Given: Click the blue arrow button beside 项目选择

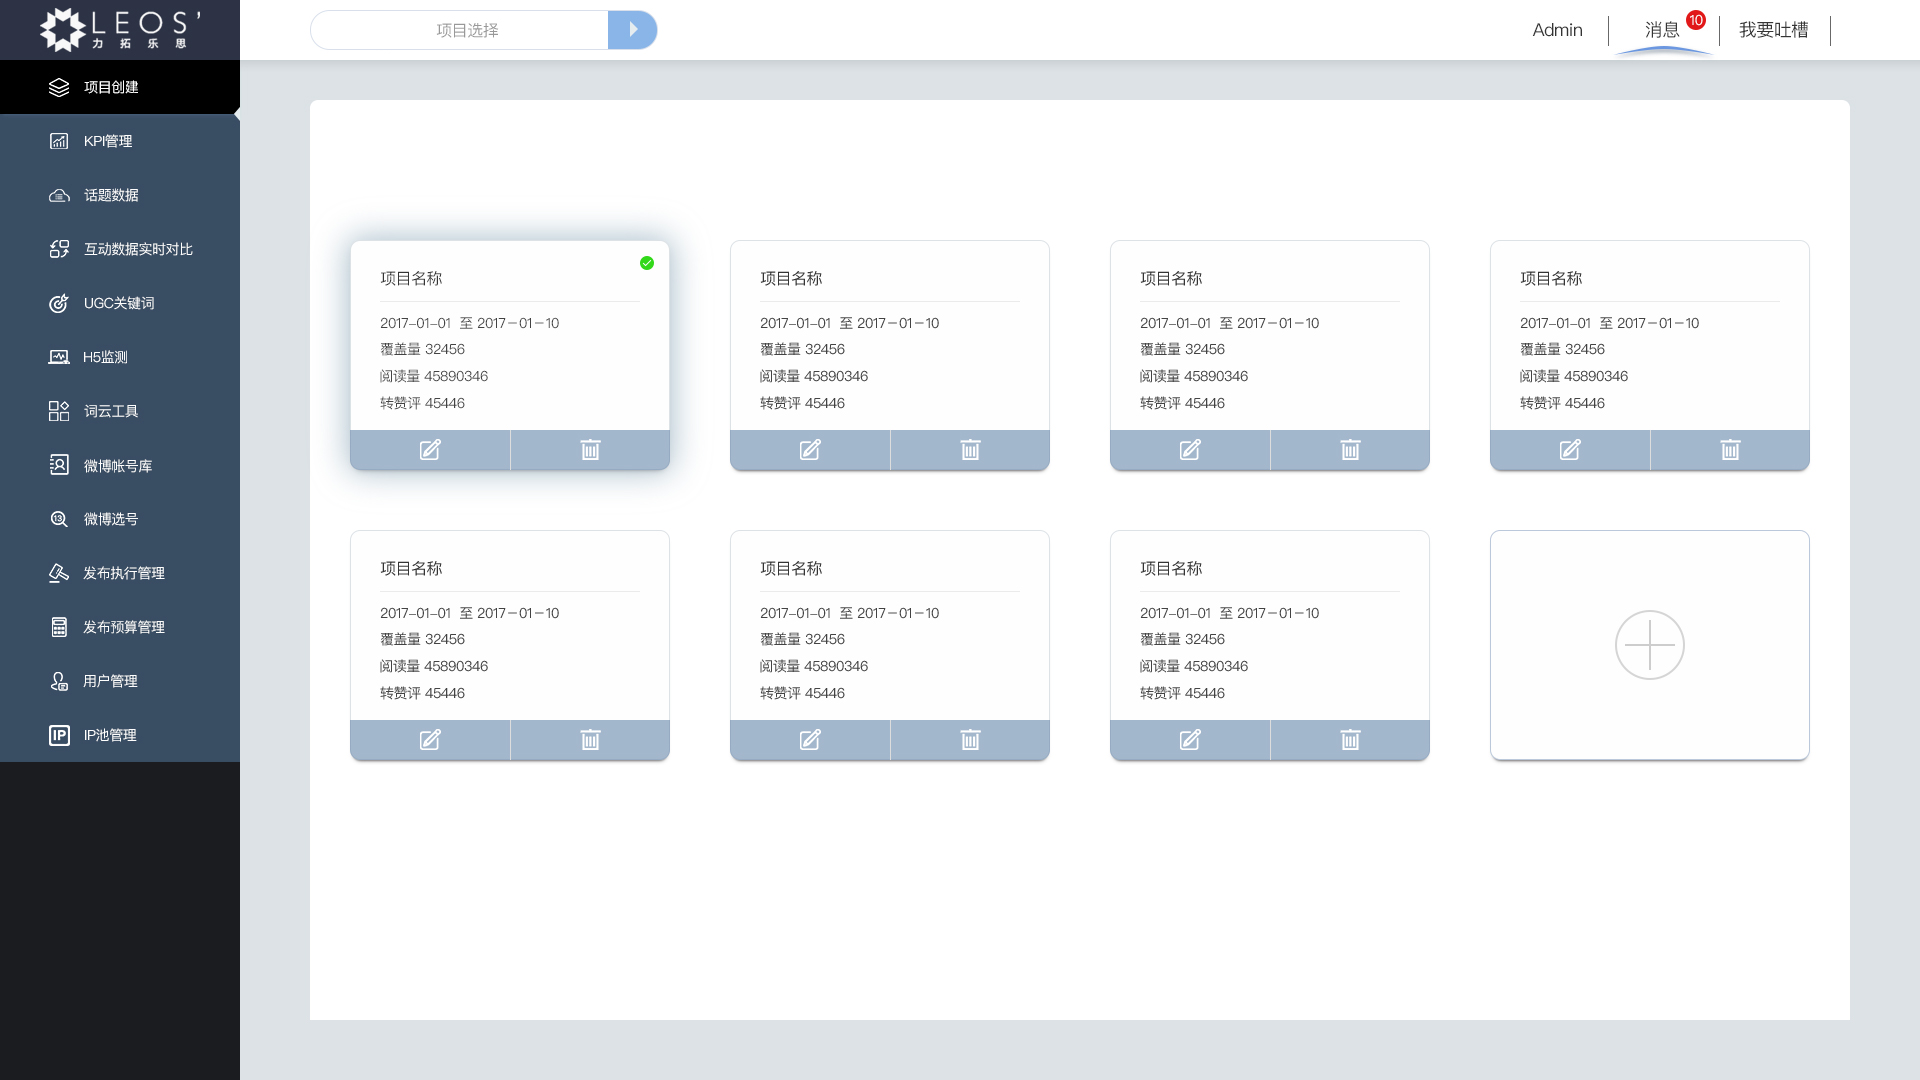Looking at the screenshot, I should click(x=632, y=30).
